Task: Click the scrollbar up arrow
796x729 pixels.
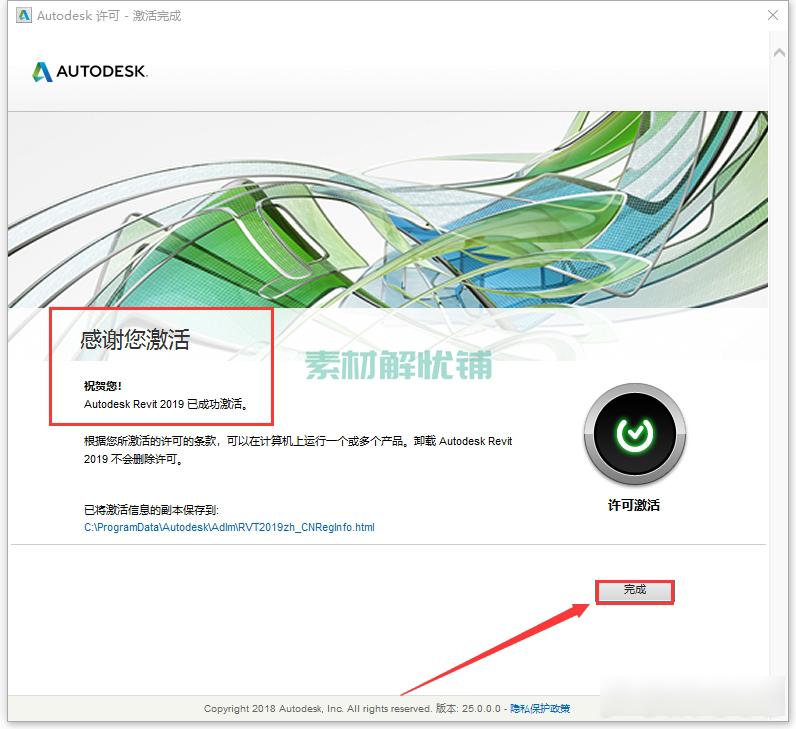Action: tap(779, 52)
